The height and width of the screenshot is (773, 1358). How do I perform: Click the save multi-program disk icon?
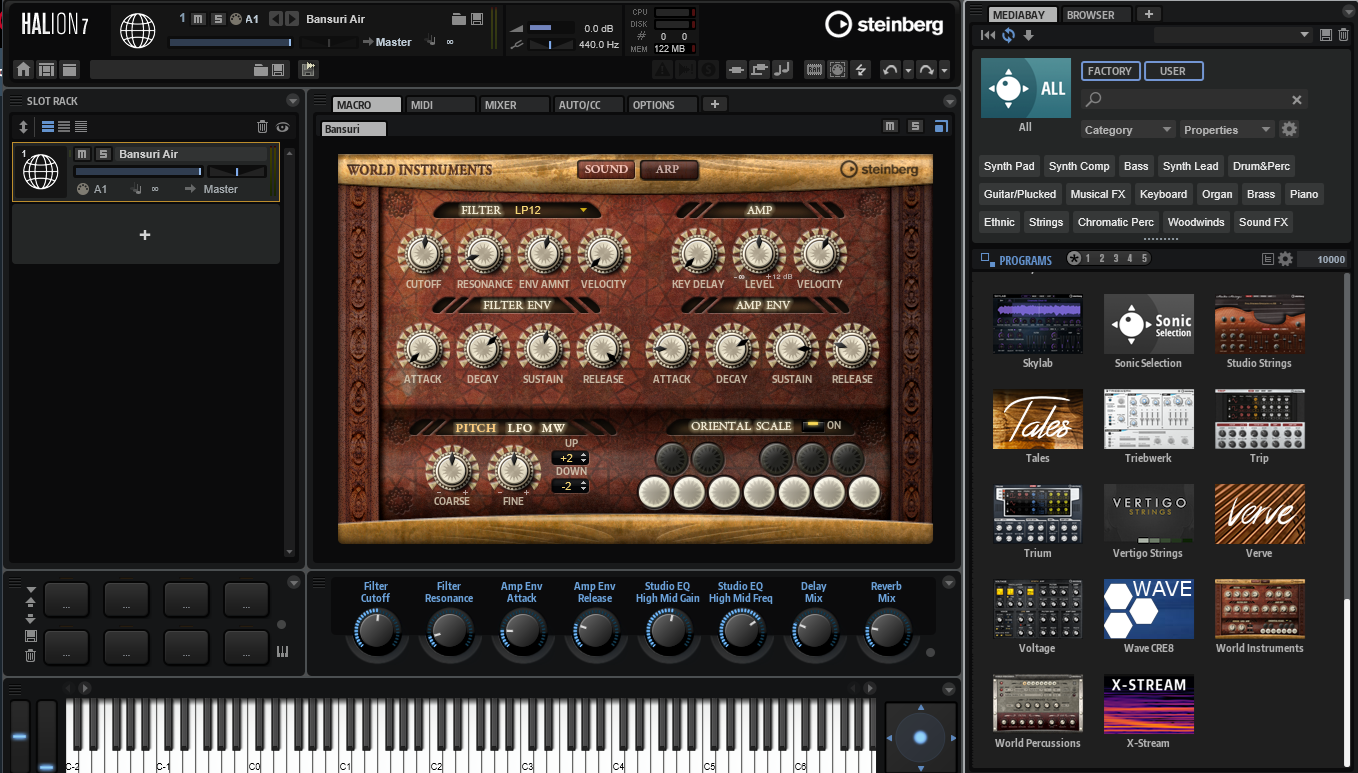click(277, 70)
